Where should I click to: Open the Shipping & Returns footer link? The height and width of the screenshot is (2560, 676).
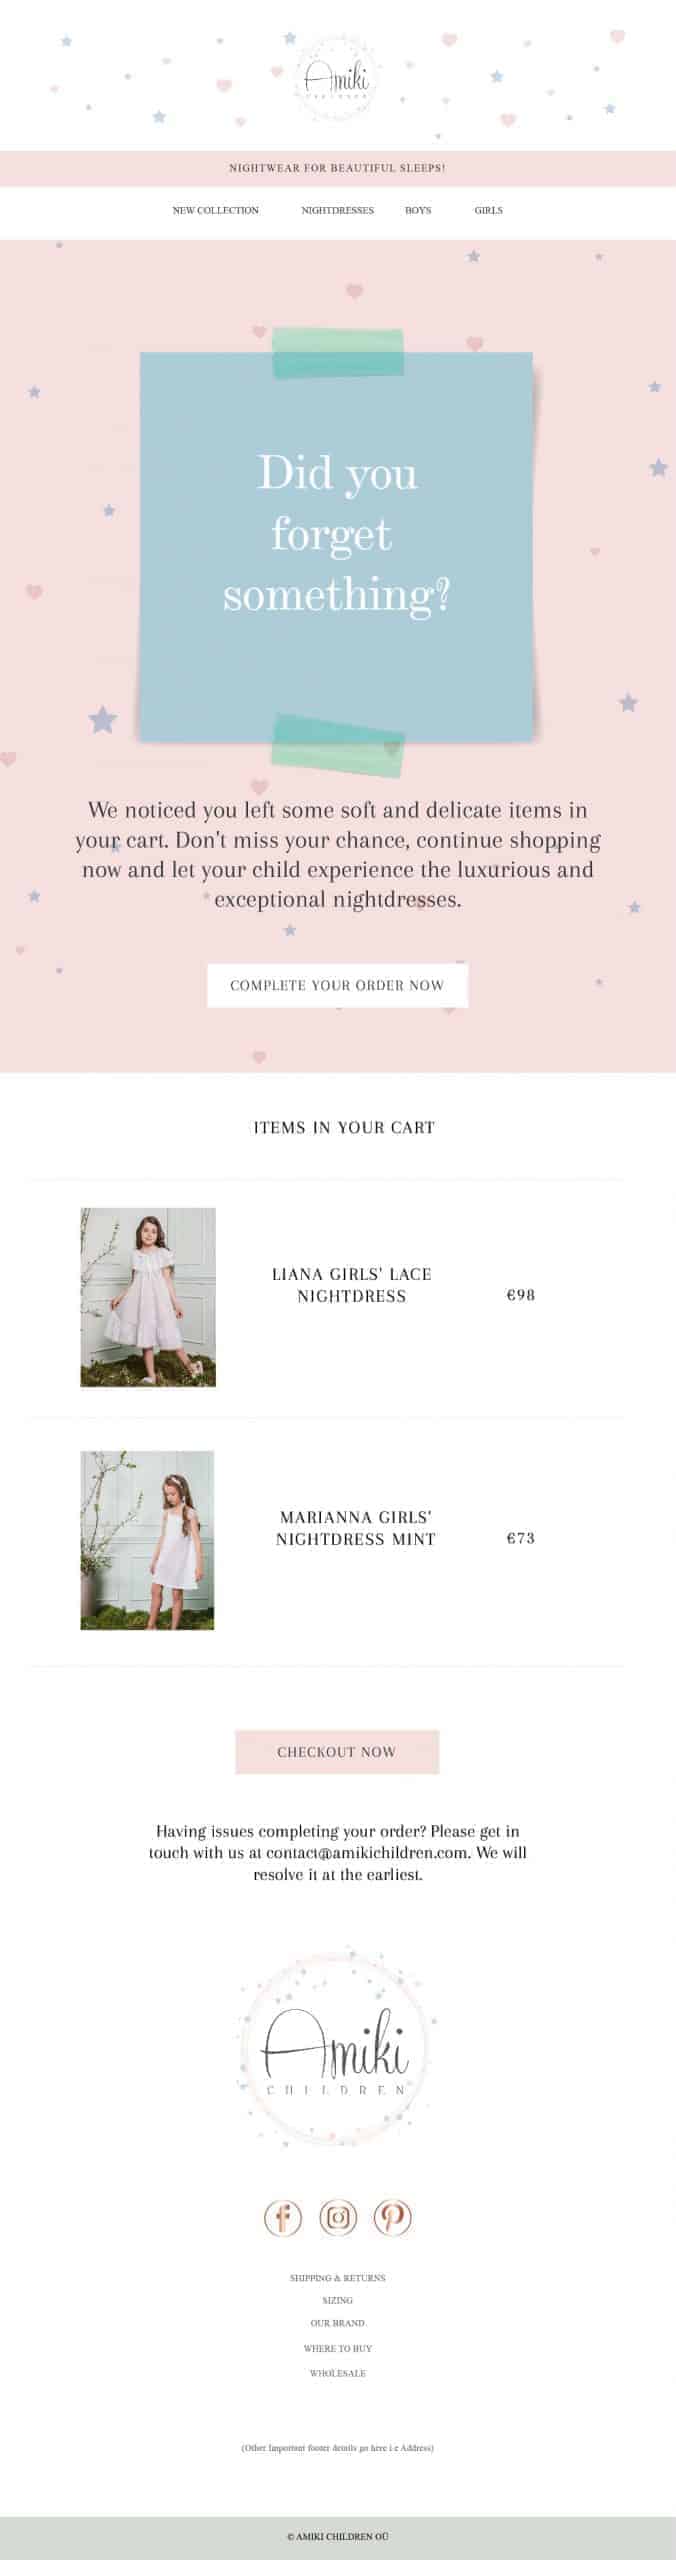click(x=338, y=2277)
